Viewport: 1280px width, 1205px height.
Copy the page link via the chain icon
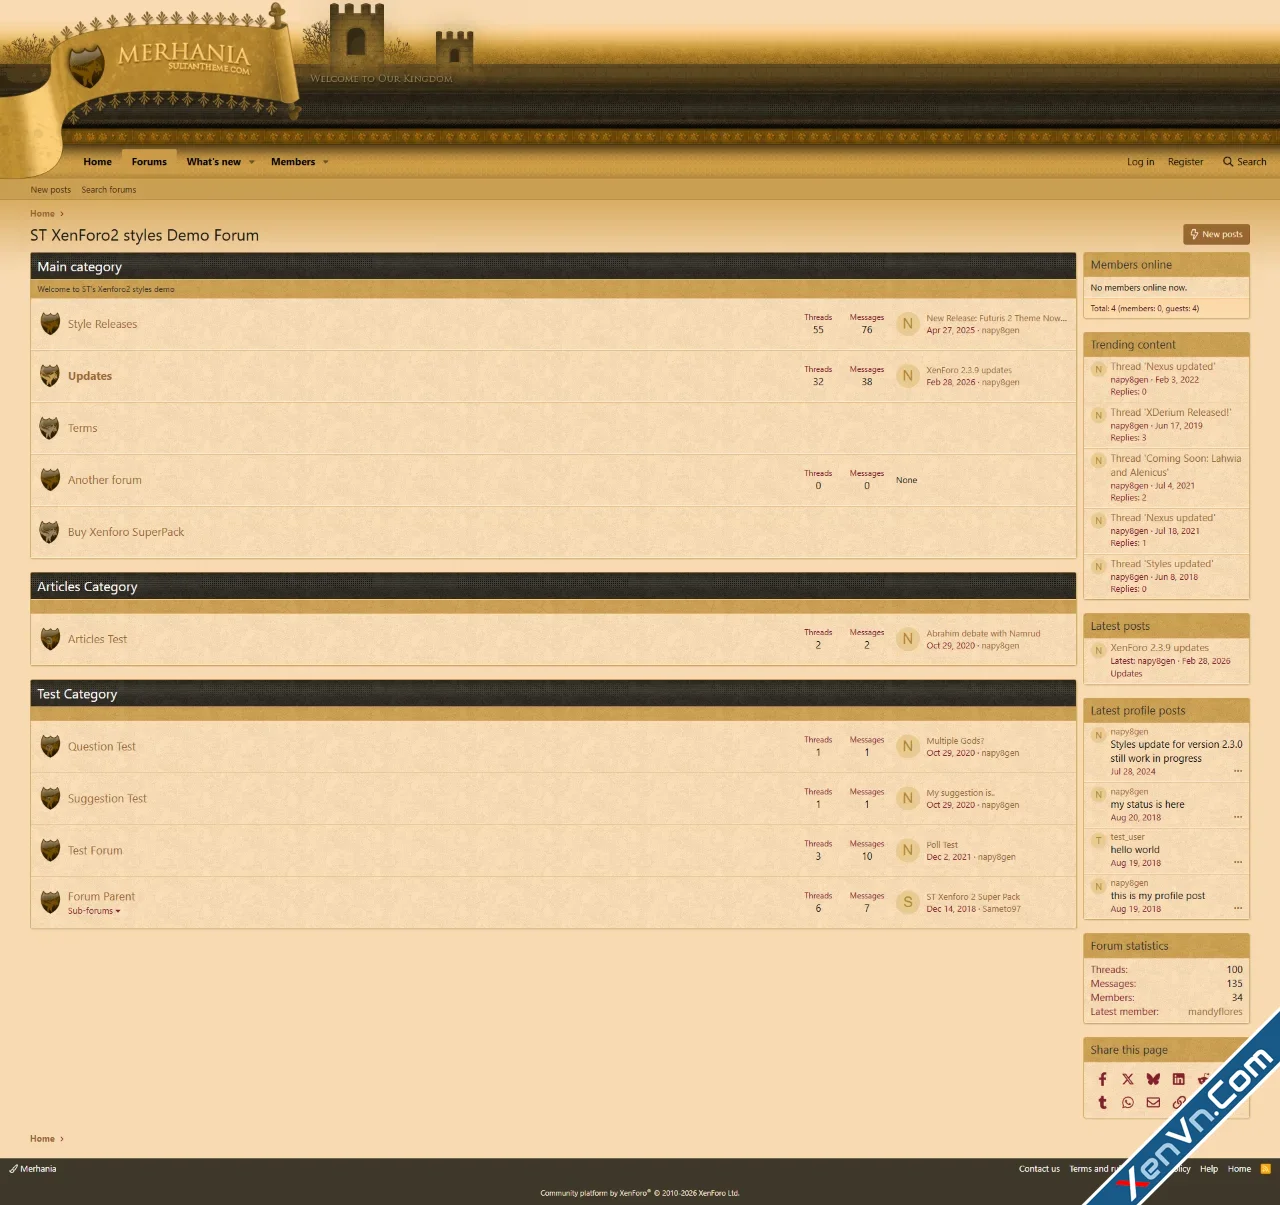click(1178, 1102)
